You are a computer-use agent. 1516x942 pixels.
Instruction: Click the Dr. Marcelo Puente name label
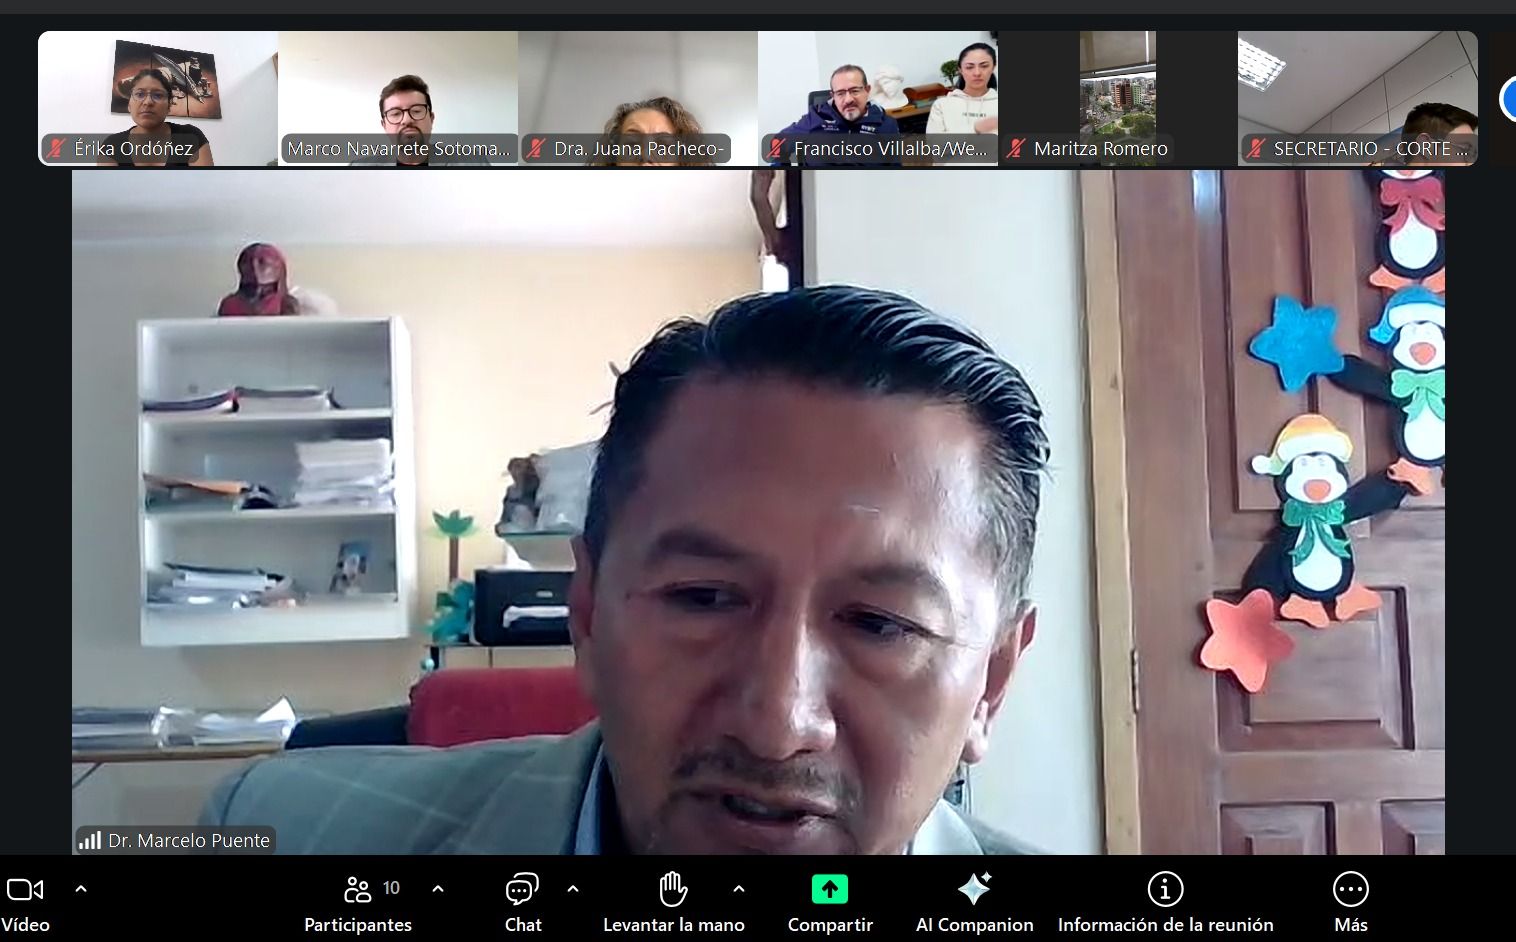coord(188,841)
